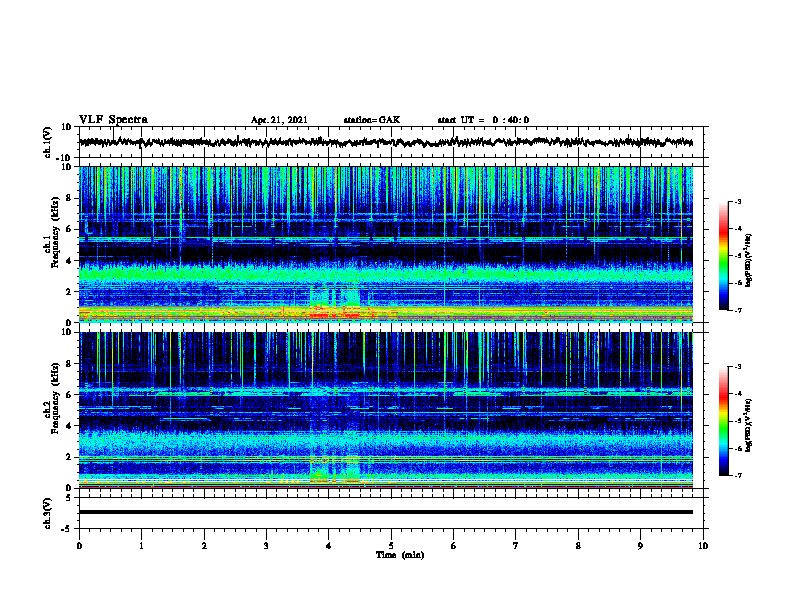Viewport: 792px width, 612px height.
Task: Click the ch.1 spectrogram "2" kHz tick label
Action: pos(69,292)
